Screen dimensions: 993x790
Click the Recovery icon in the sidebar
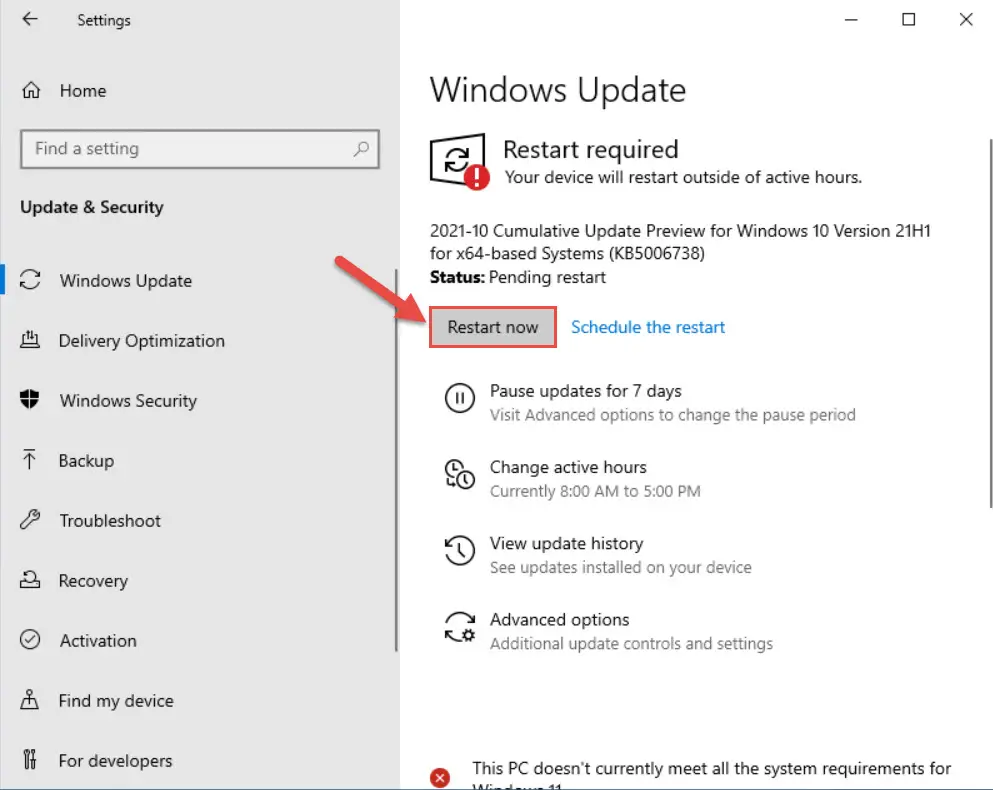(x=30, y=580)
